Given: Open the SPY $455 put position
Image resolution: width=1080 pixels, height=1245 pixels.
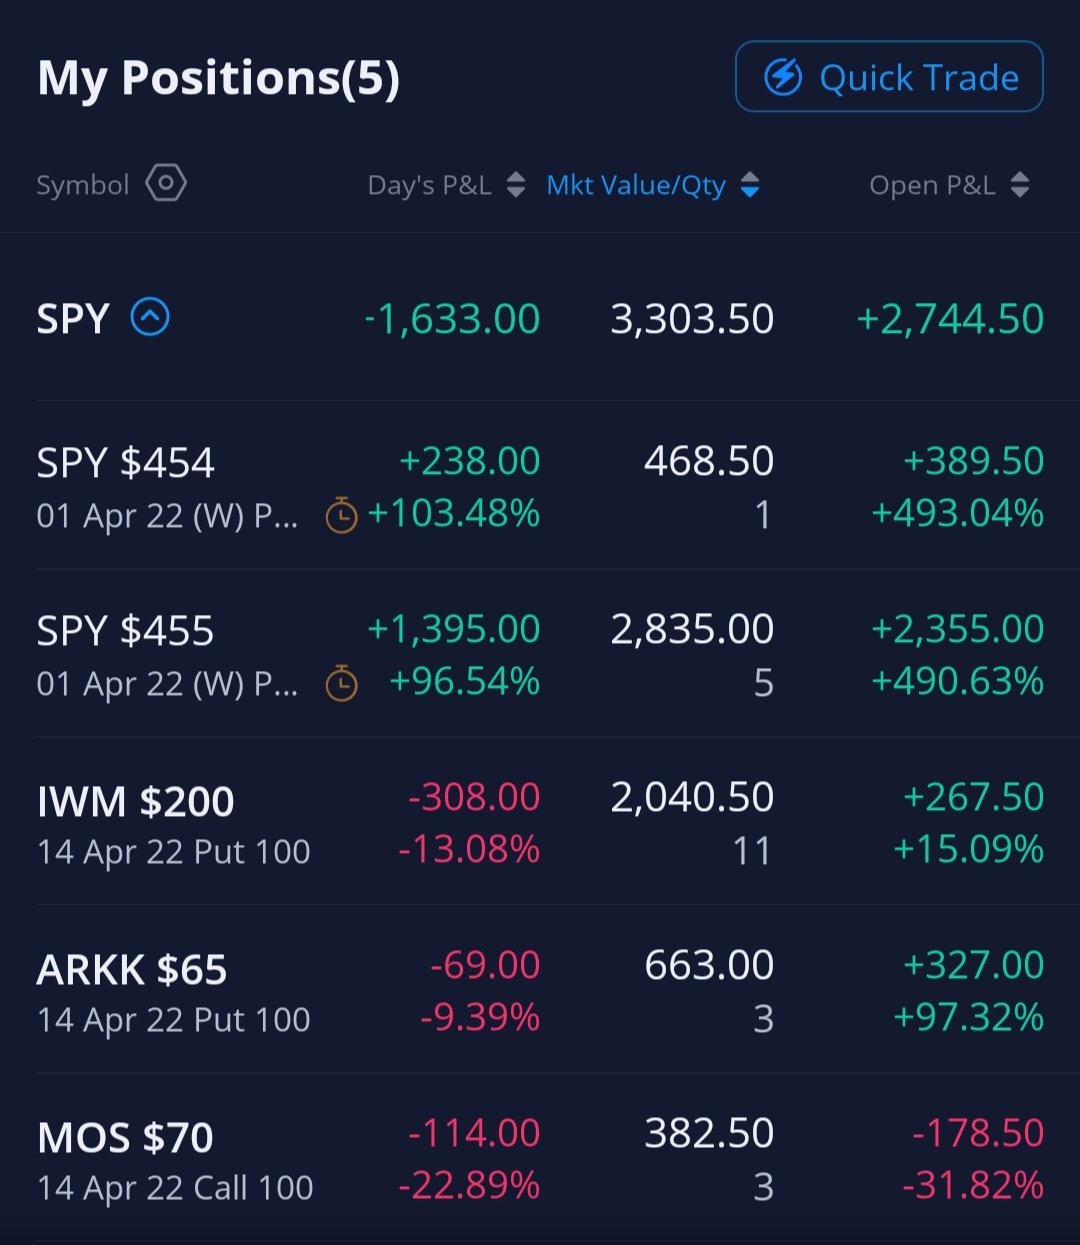Looking at the screenshot, I should pos(540,655).
